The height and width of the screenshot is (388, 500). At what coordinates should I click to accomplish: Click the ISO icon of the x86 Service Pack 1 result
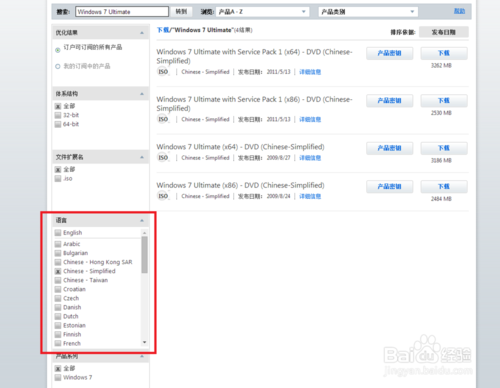tap(163, 119)
